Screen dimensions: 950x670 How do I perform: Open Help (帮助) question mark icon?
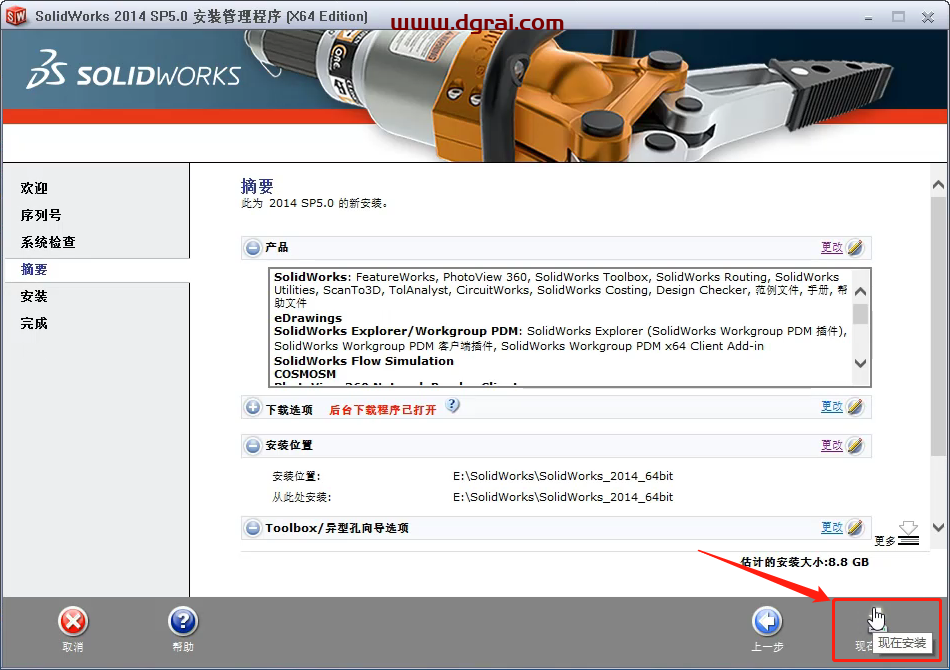tap(183, 622)
